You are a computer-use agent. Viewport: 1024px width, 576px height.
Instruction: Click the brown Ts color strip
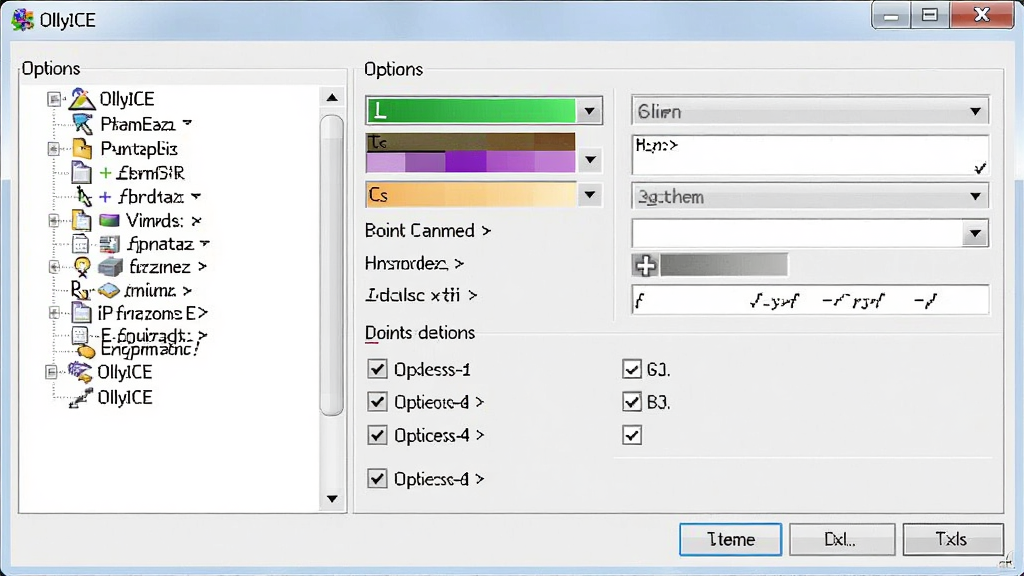[471, 142]
